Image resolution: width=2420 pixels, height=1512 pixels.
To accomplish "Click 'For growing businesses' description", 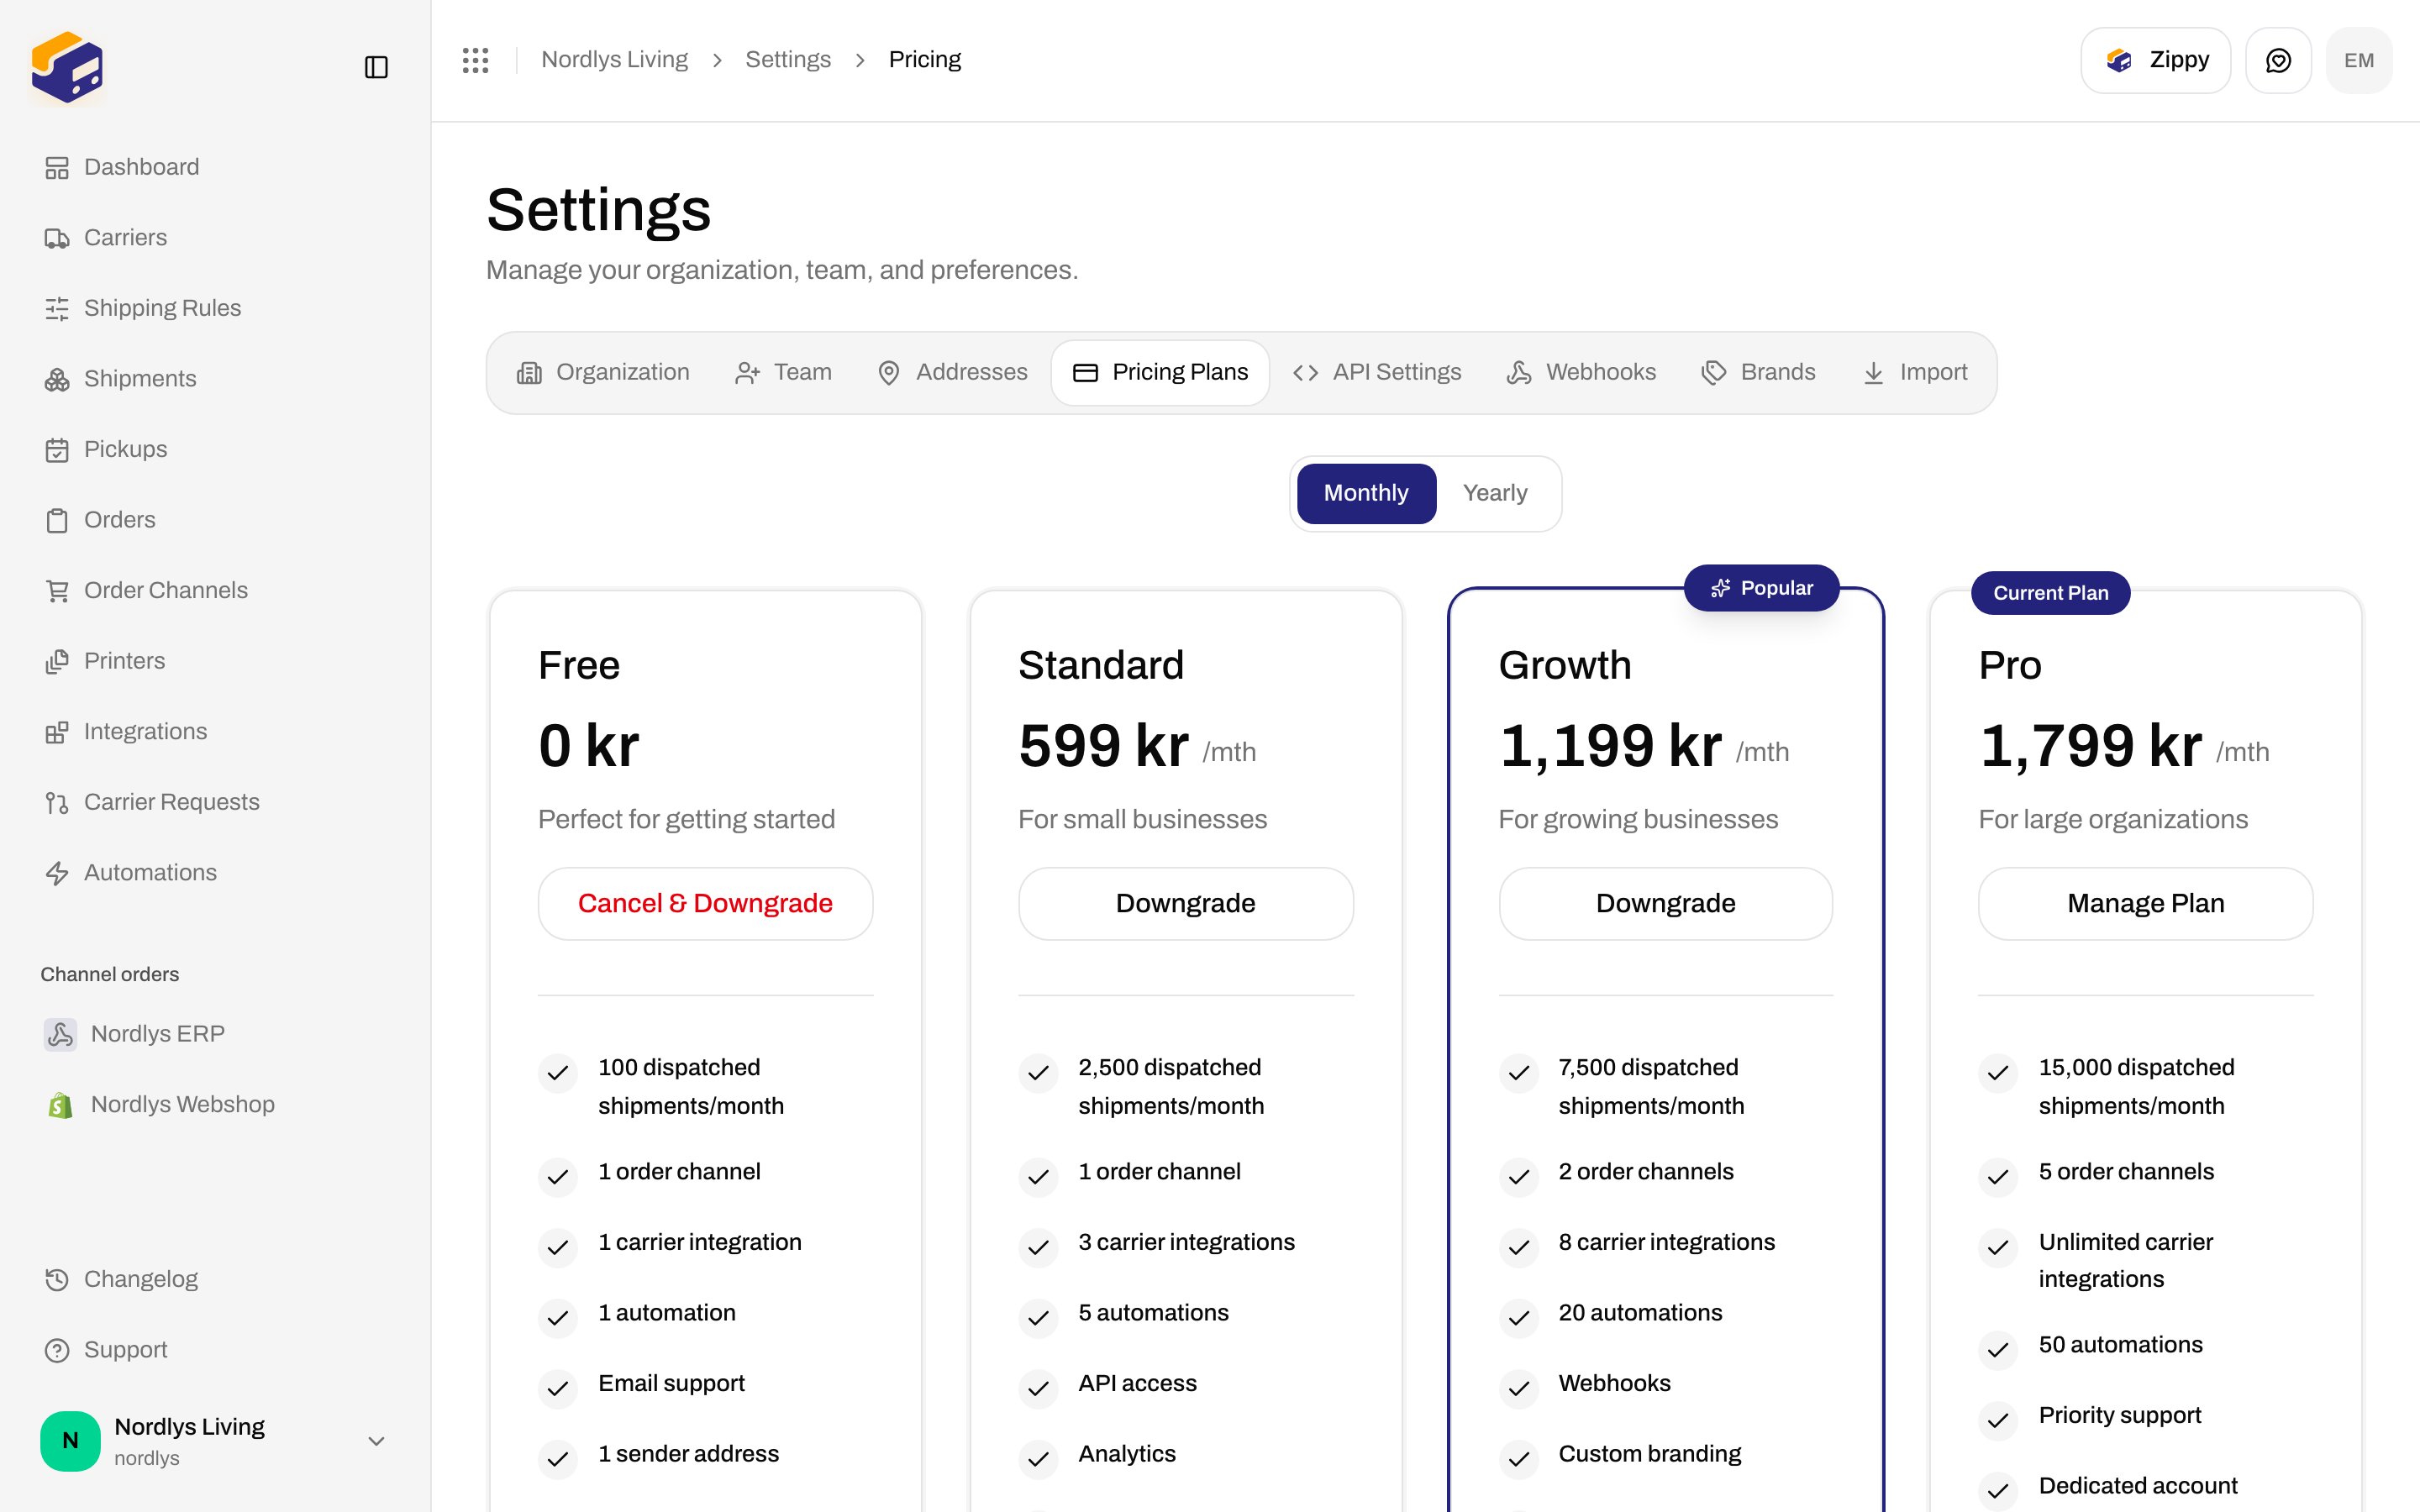I will [x=1638, y=819].
